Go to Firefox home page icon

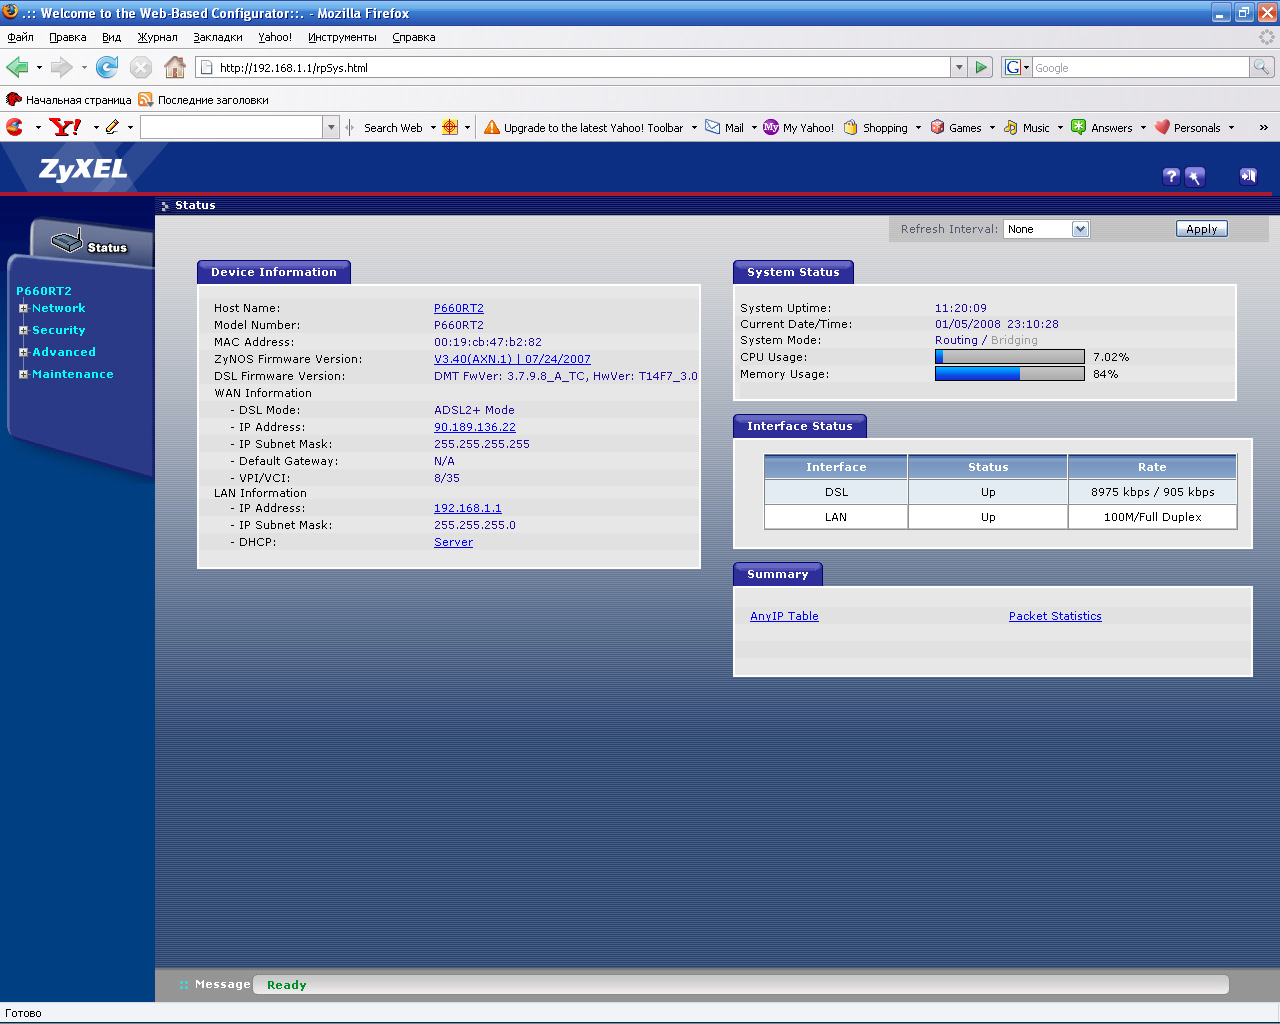175,67
